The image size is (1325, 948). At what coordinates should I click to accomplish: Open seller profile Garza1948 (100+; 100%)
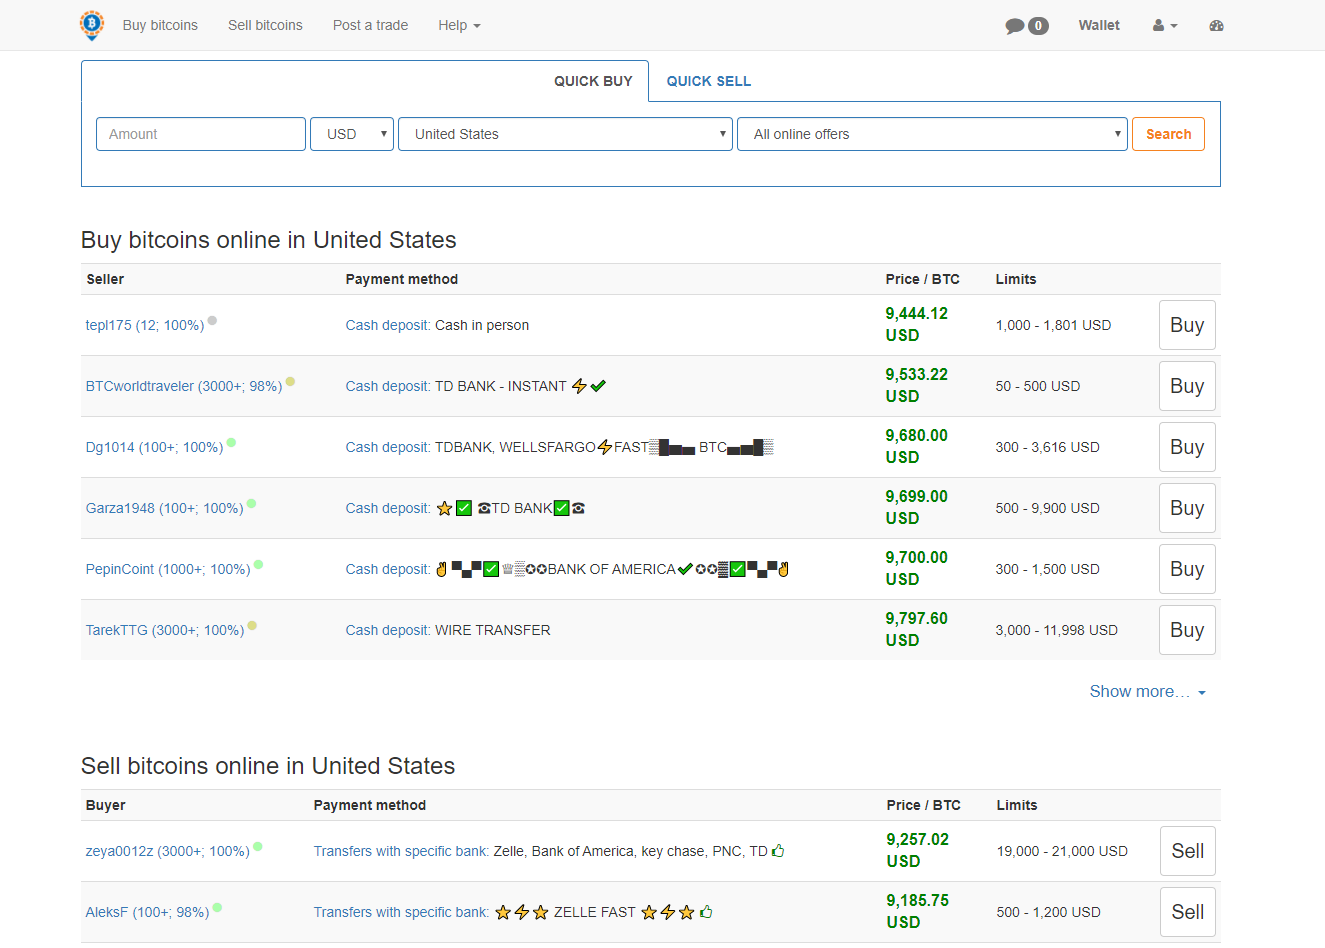click(x=165, y=508)
